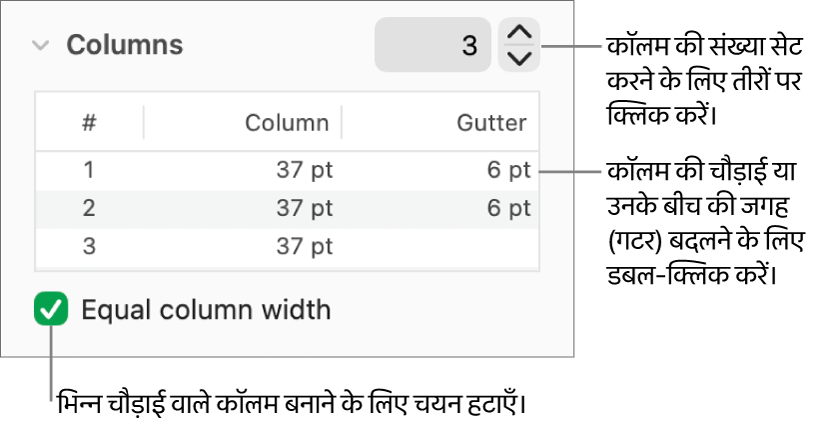Click 6 pt gutter of column 2
This screenshot has height=426, width=819.
click(x=508, y=208)
